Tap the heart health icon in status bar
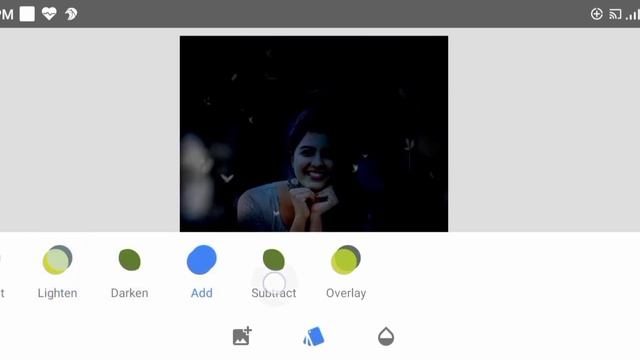 point(49,14)
